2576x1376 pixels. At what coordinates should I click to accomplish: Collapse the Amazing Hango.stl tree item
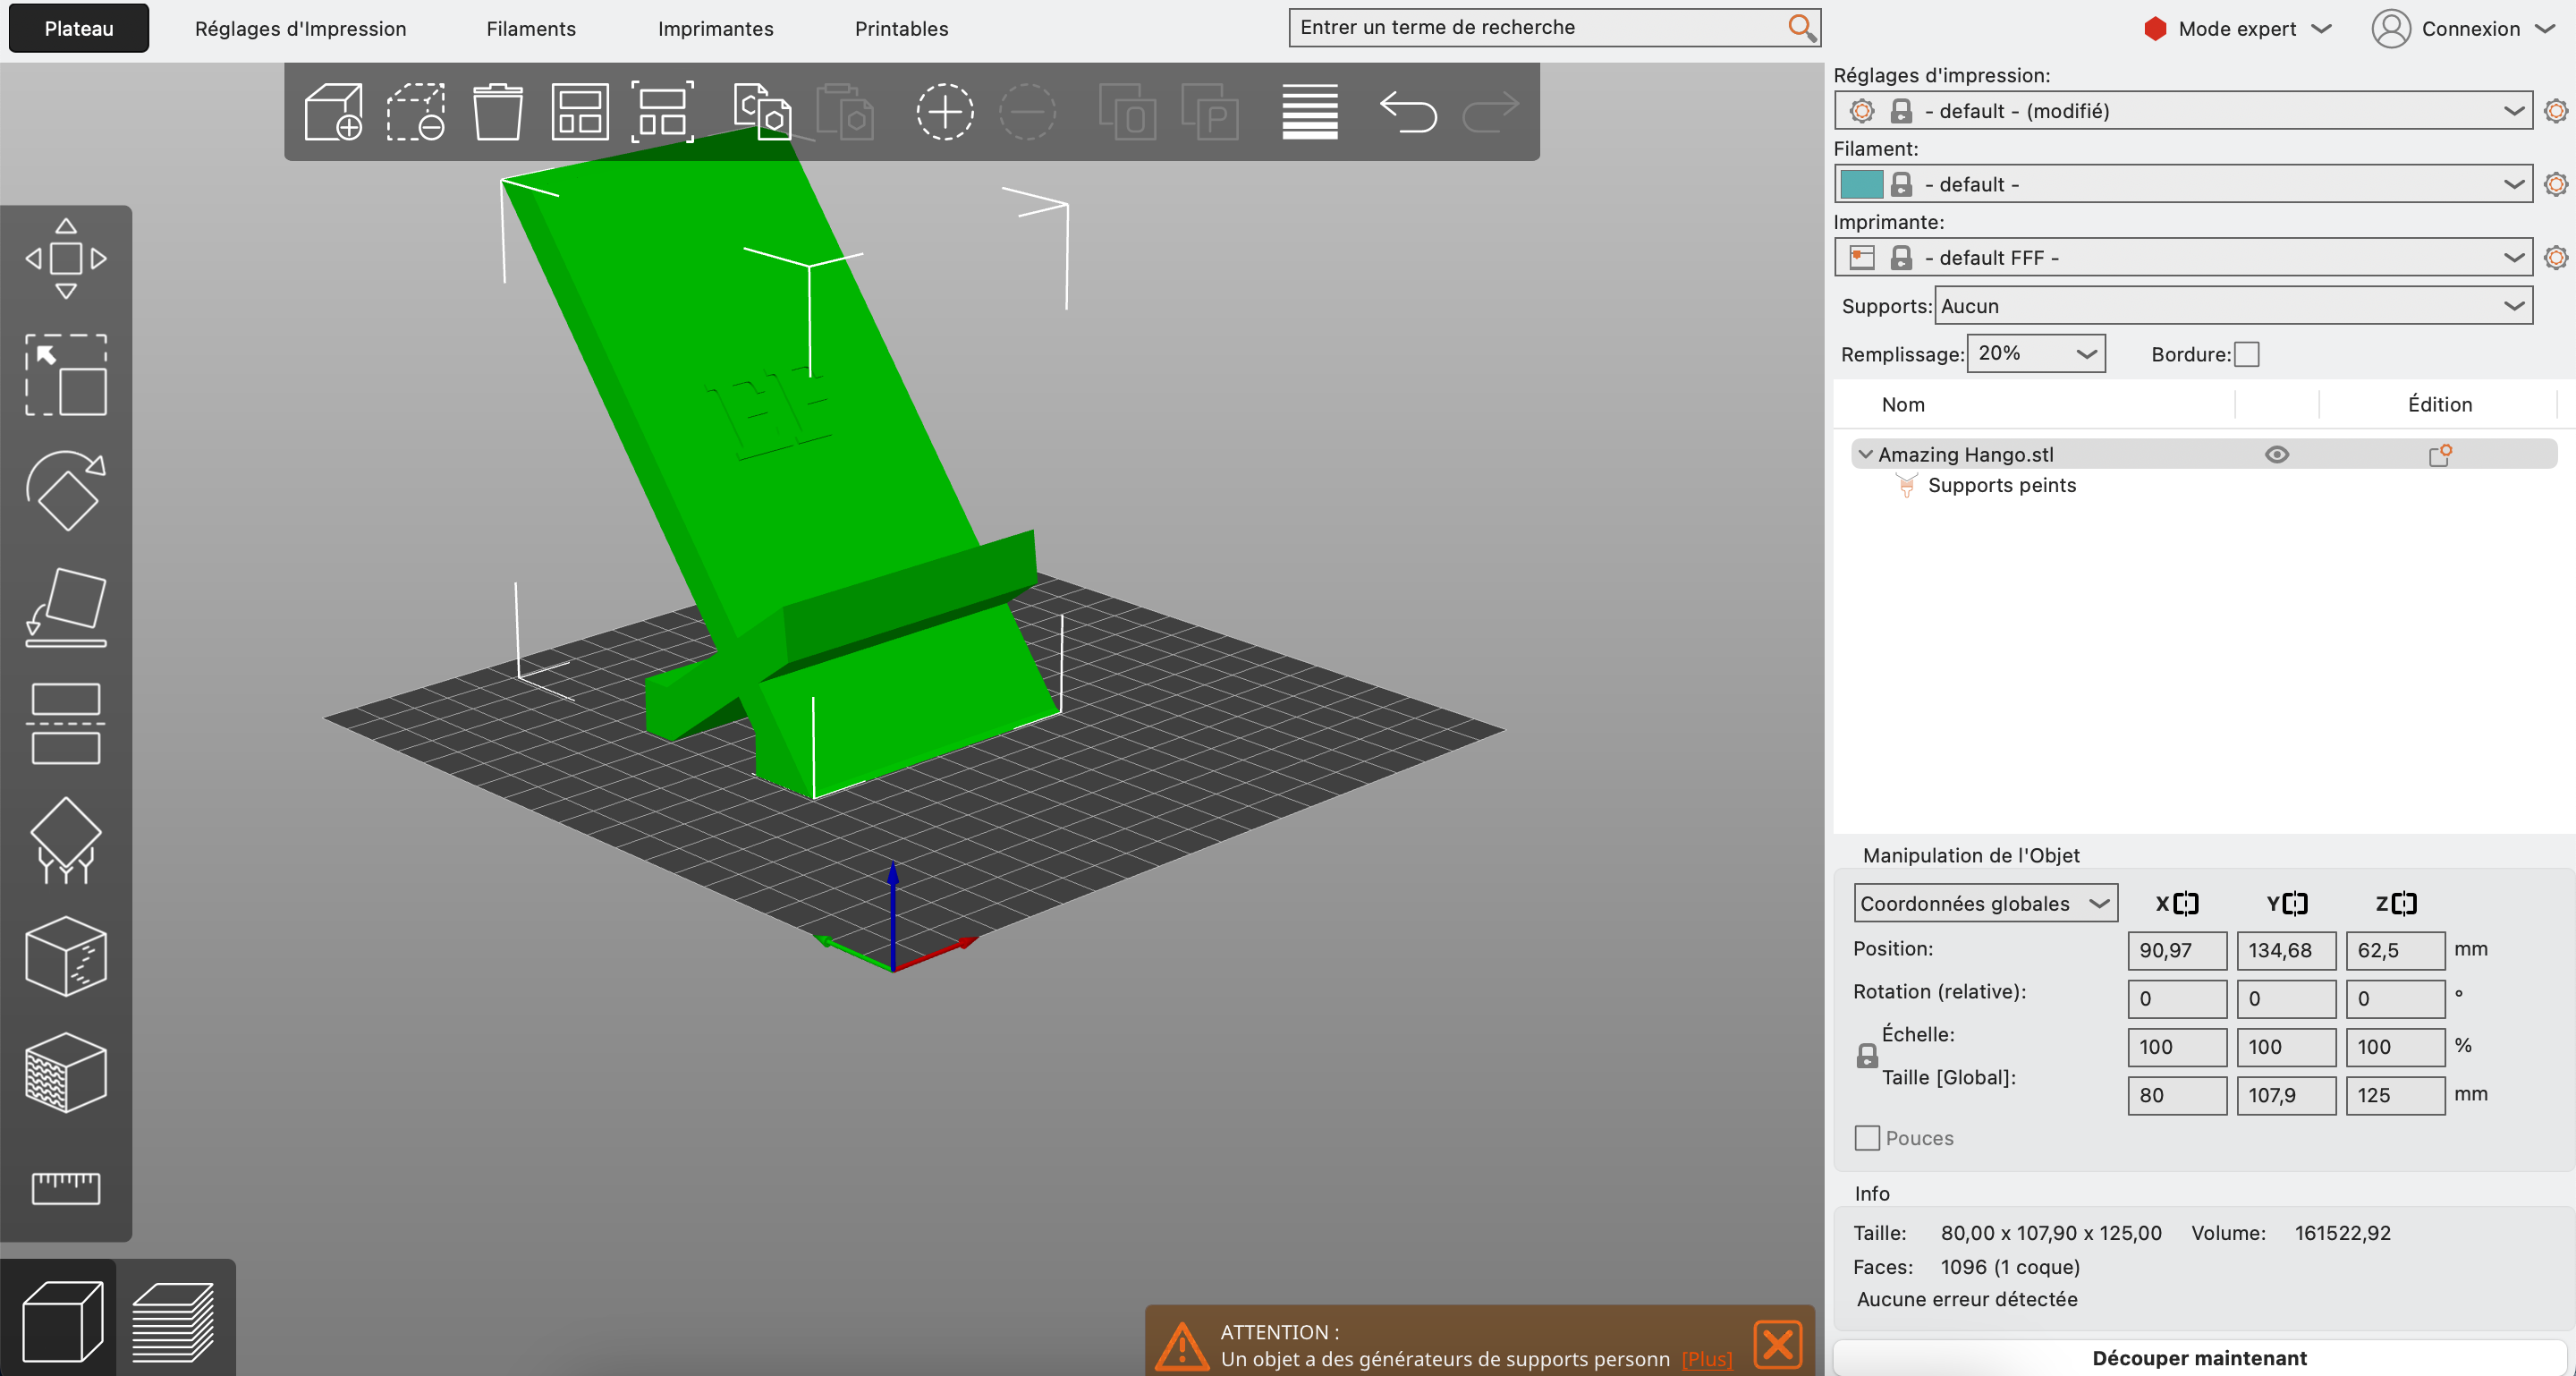(x=1864, y=454)
